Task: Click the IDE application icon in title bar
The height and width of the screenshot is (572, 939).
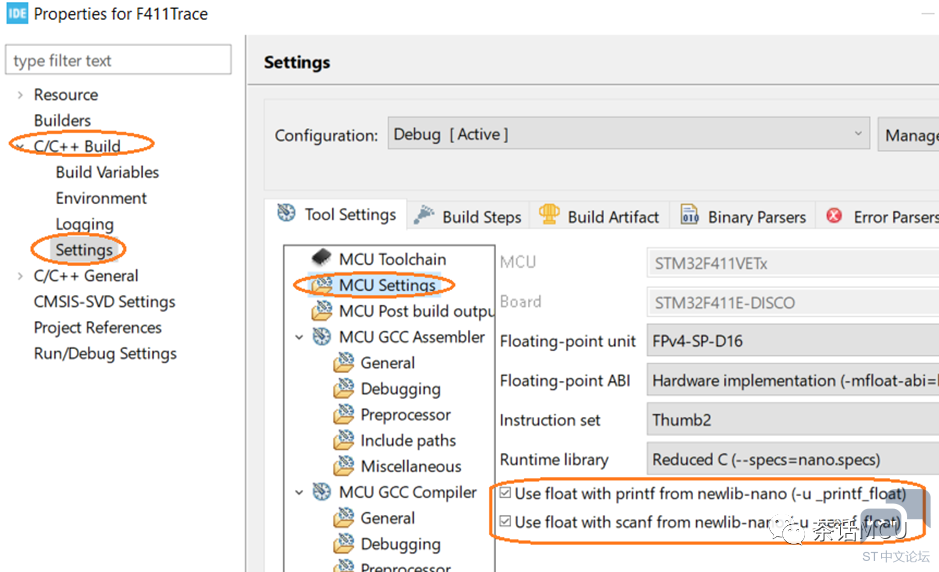Action: pyautogui.click(x=17, y=13)
